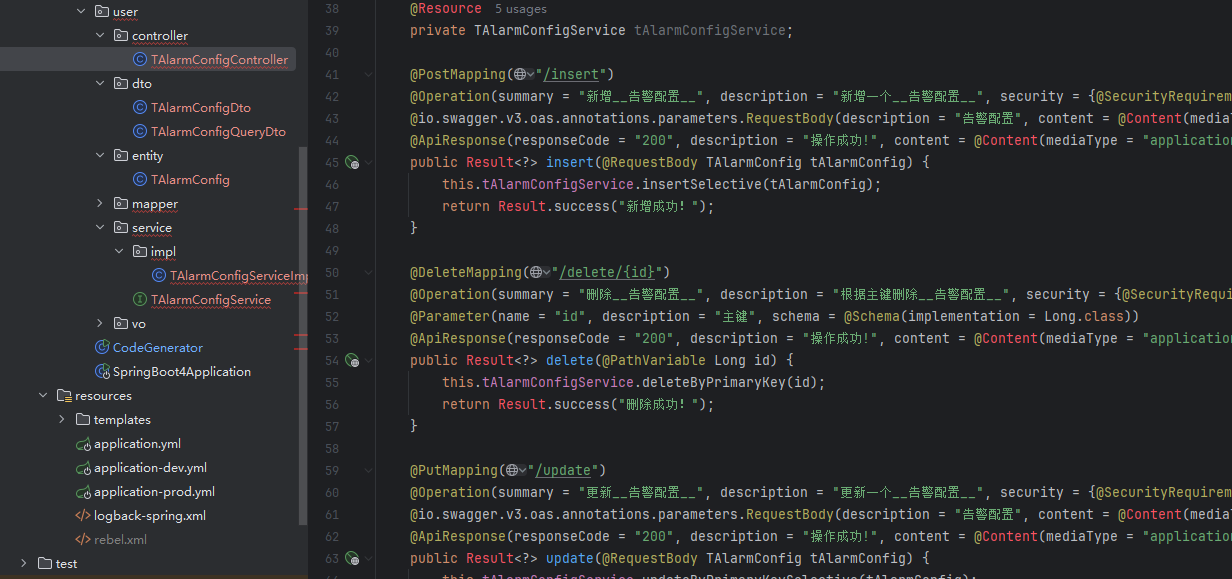1232x579 pixels.
Task: Click the TAlarmConfigService interface icon
Action: click(140, 300)
